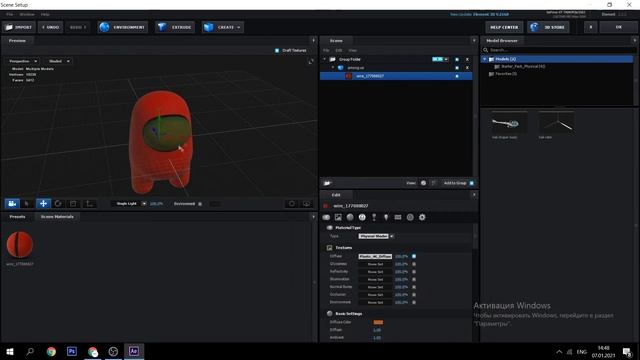This screenshot has width=640, height=360.
Task: Collapse the among us model arrow
Action: [333, 68]
